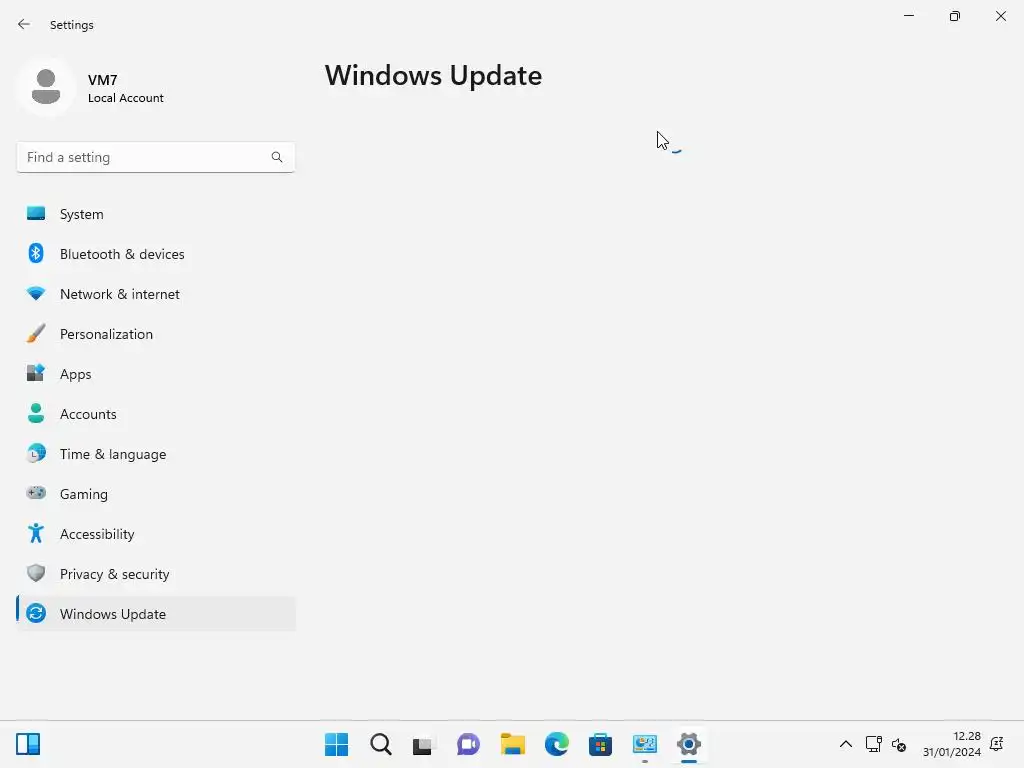Open Bluetooth & devices settings

pyautogui.click(x=155, y=254)
